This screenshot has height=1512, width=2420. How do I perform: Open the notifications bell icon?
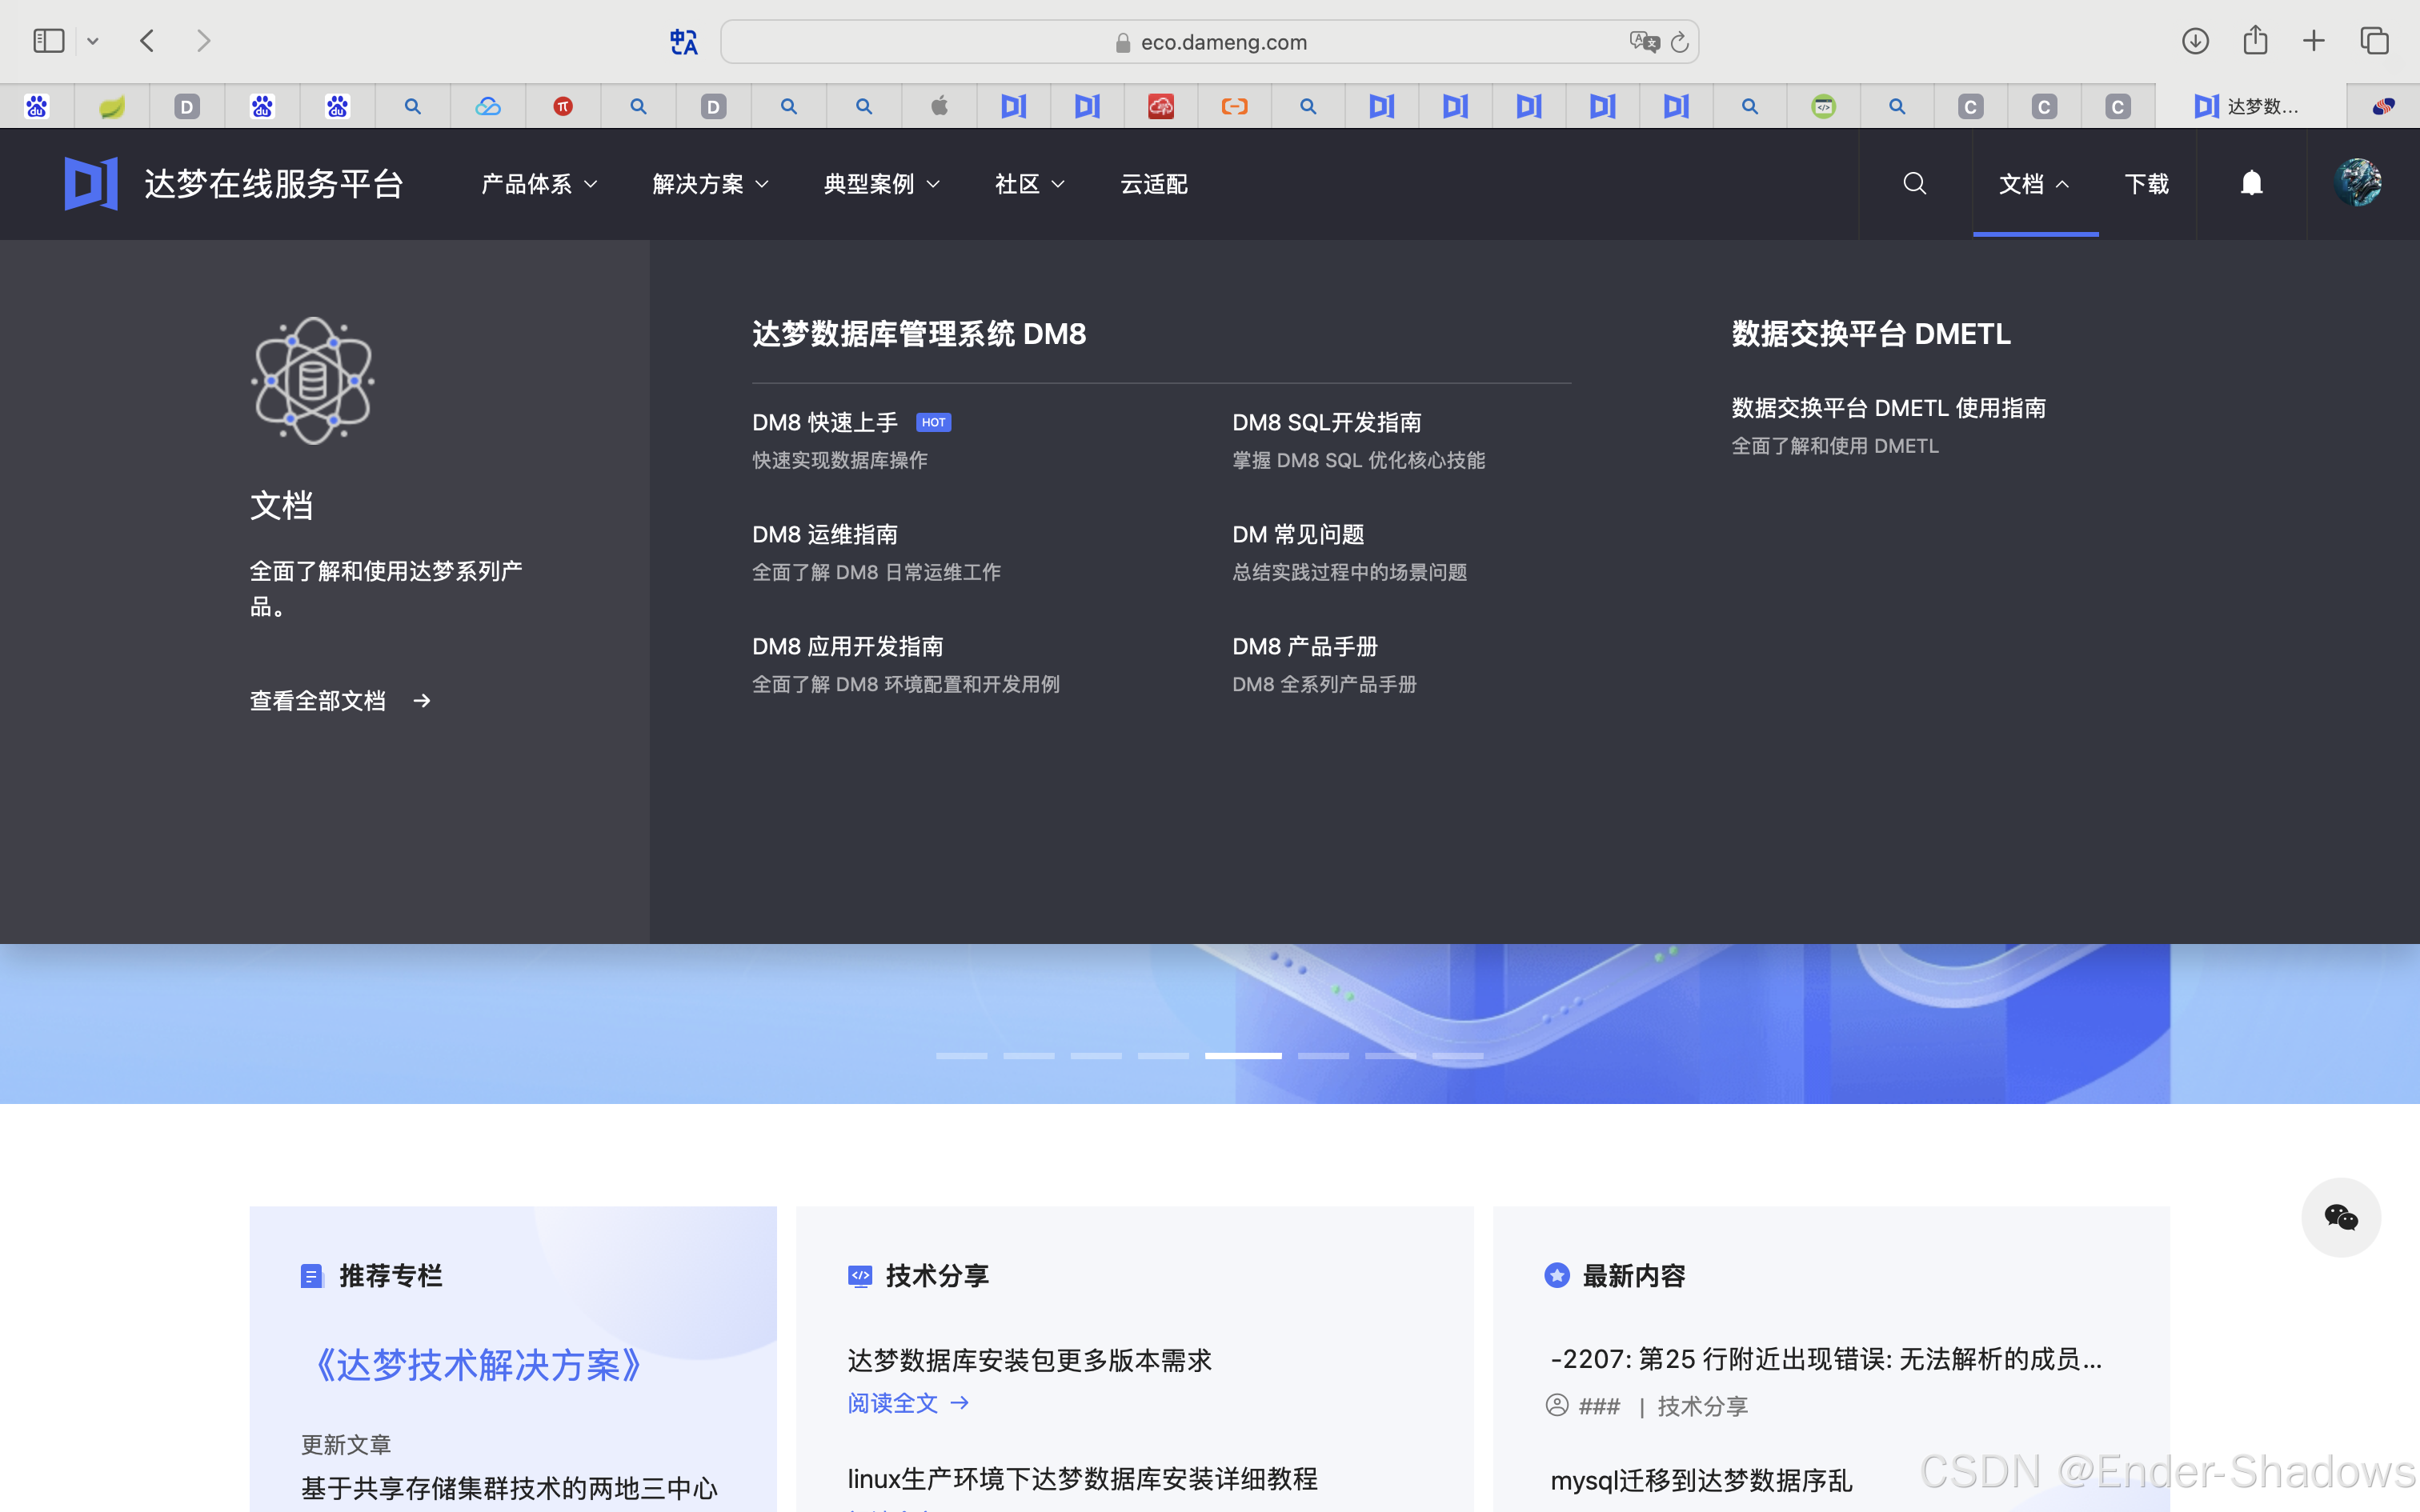2251,184
